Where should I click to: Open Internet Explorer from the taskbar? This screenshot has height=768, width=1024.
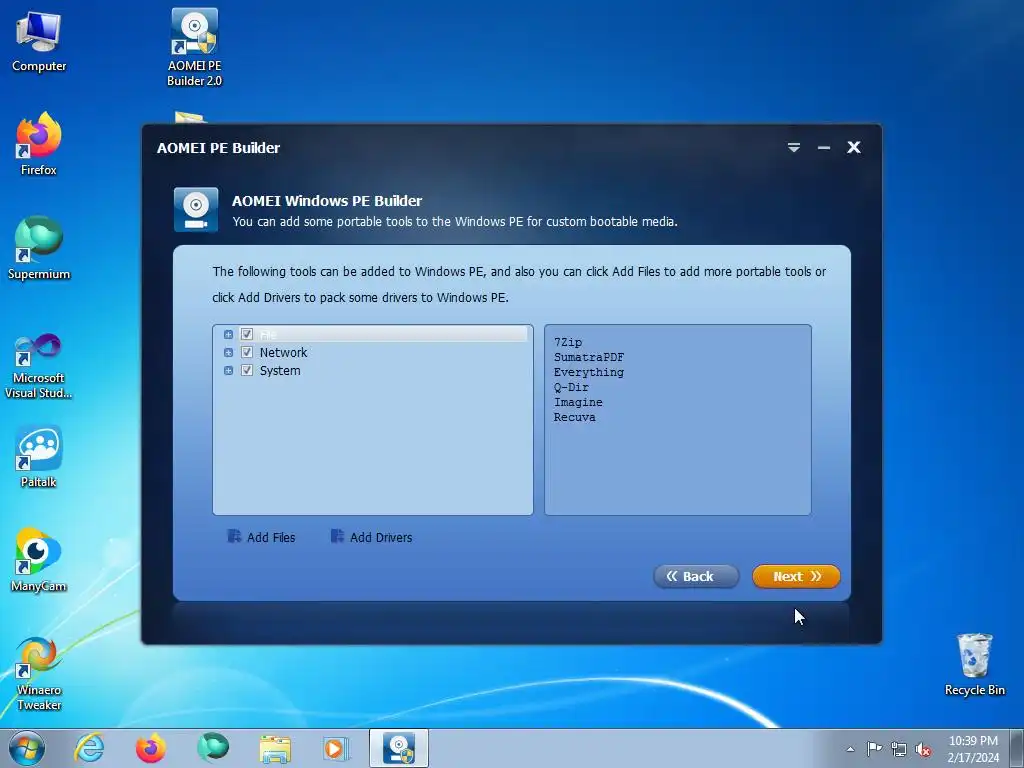[89, 748]
